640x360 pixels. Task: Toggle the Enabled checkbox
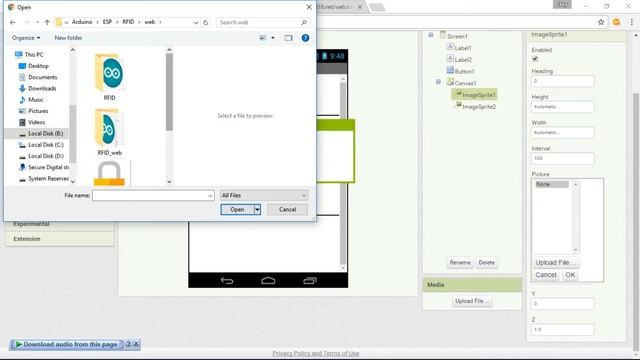(x=535, y=59)
